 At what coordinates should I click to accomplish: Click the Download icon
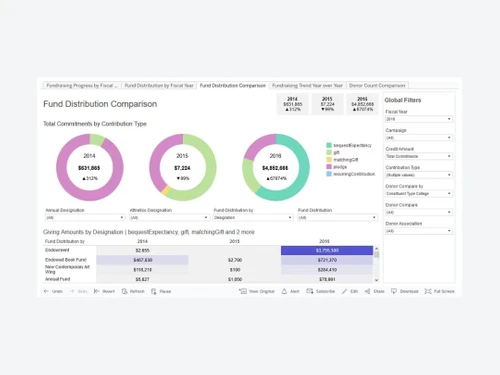click(x=394, y=291)
